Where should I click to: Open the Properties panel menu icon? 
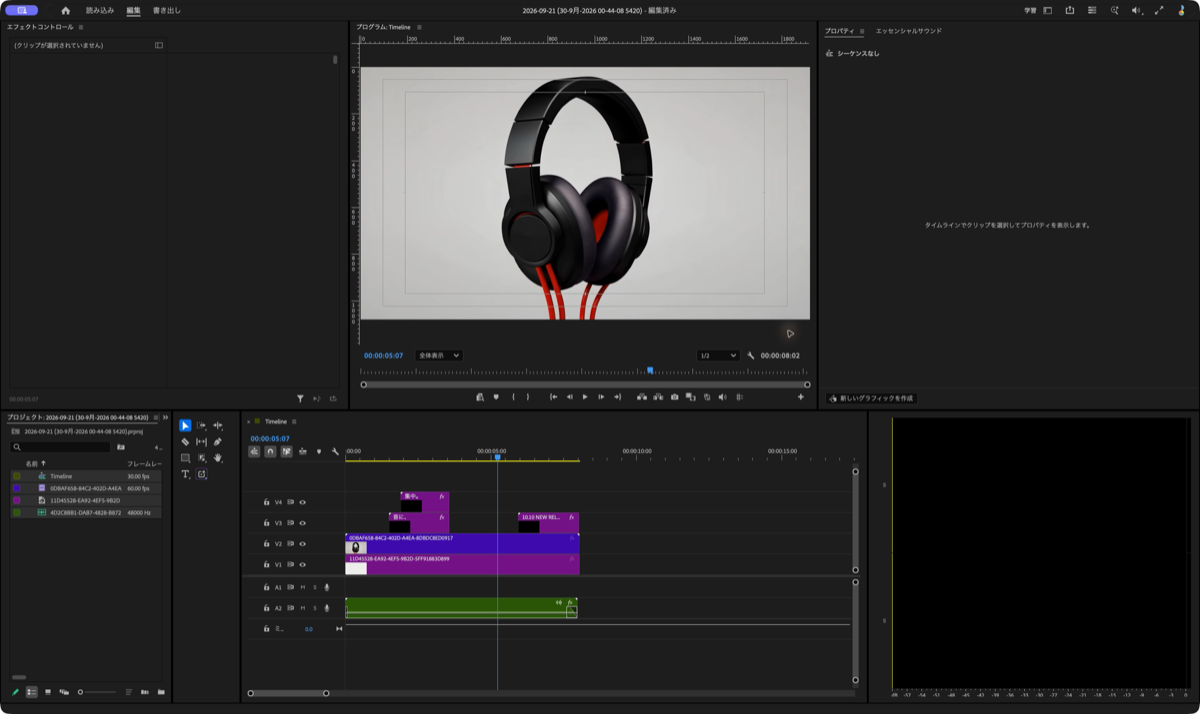click(x=862, y=31)
